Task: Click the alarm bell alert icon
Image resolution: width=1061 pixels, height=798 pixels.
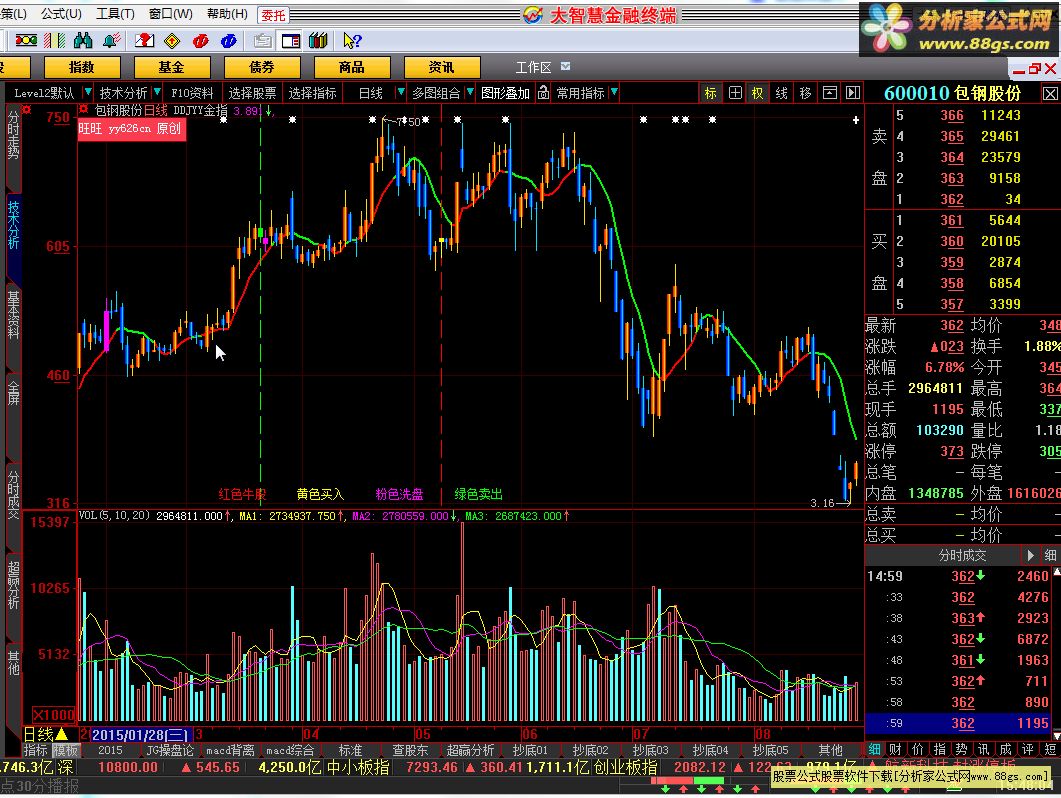Action: point(111,41)
